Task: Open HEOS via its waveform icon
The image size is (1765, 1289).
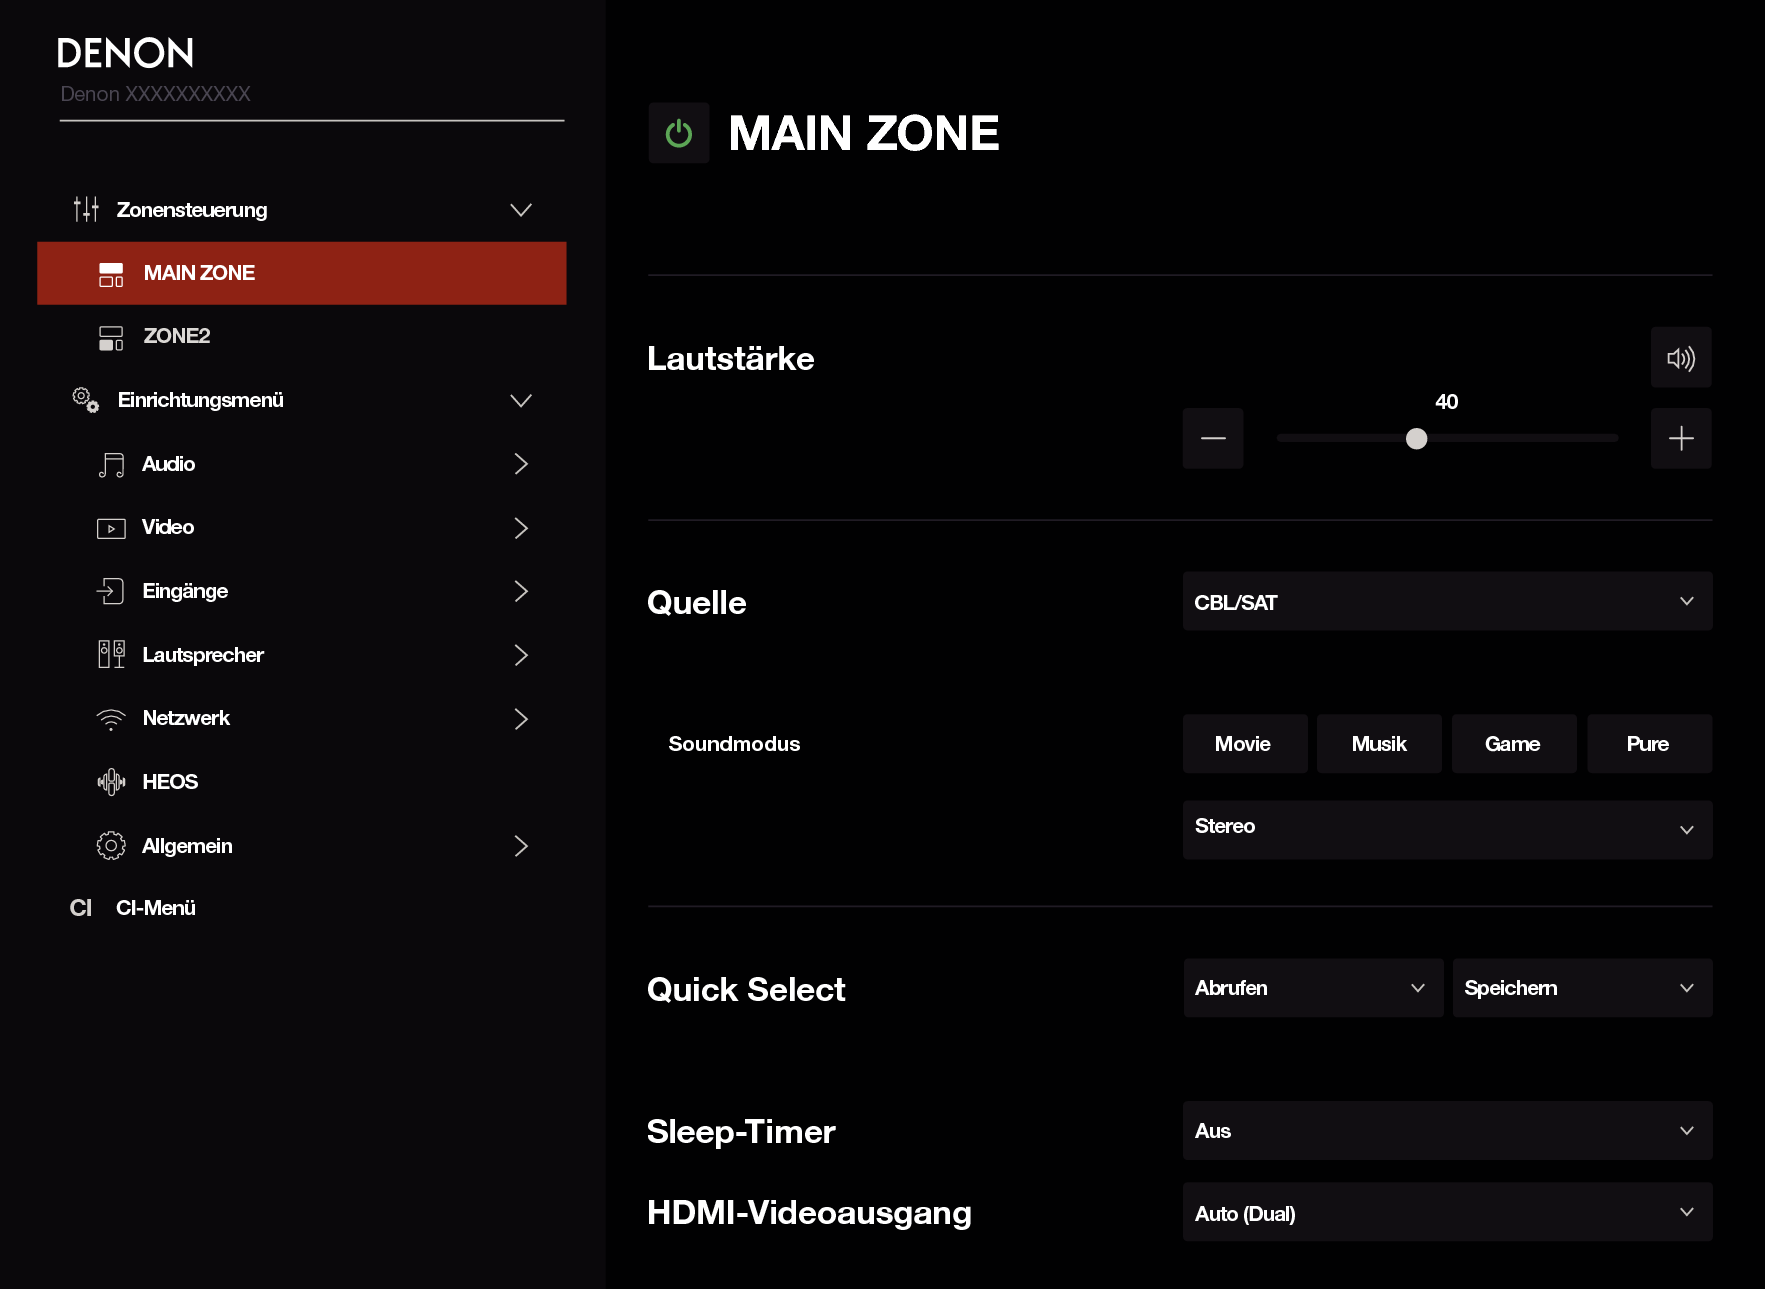Action: coord(111,782)
